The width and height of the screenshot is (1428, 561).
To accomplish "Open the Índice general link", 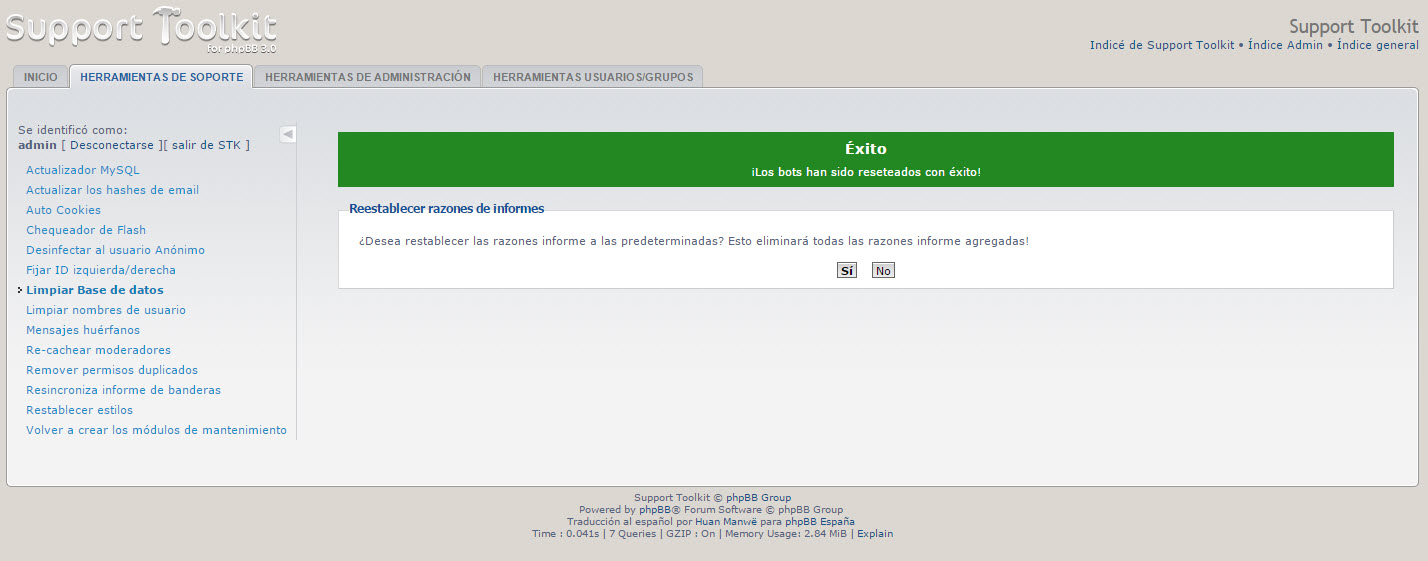I will click(x=1377, y=45).
